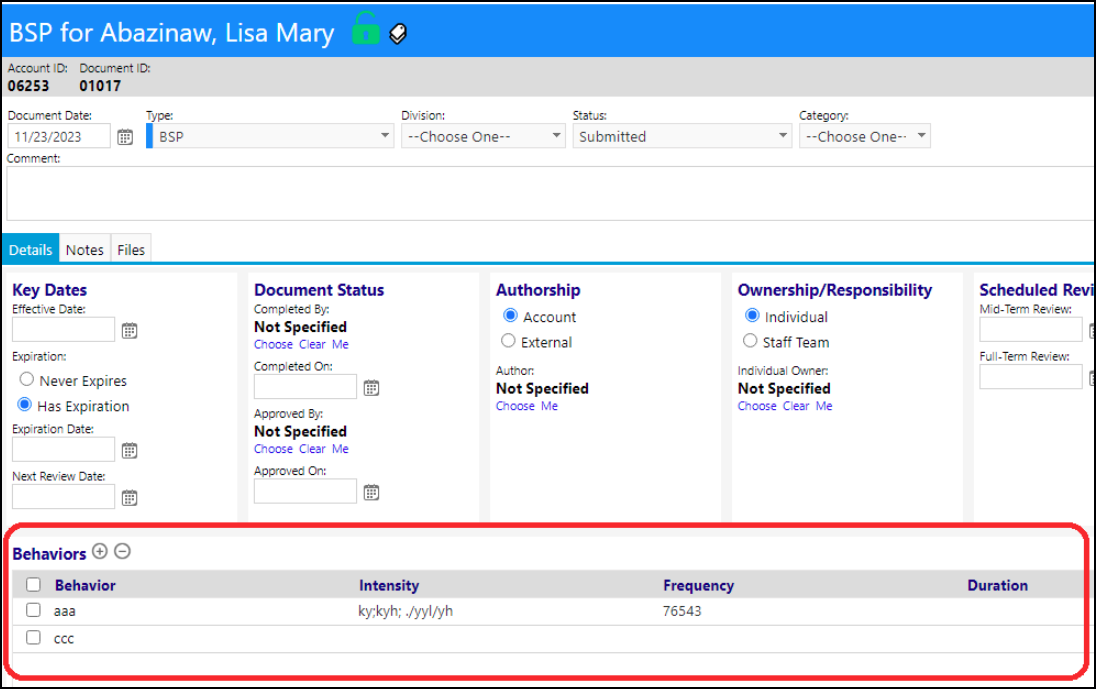Click the behavior name ccc
The width and height of the screenshot is (1096, 689).
[64, 639]
